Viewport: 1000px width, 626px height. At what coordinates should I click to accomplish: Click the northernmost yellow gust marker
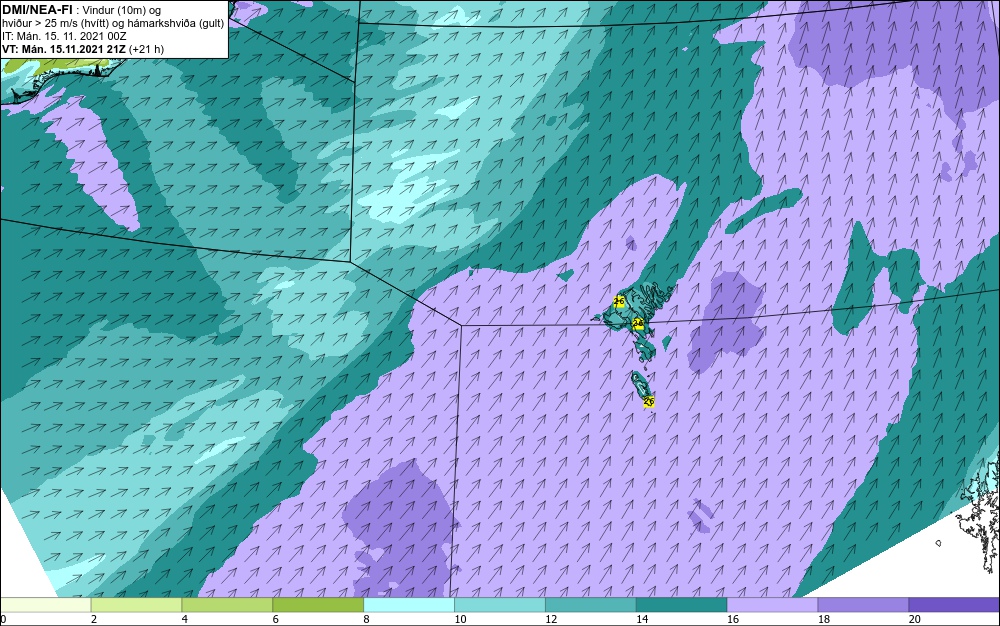pyautogui.click(x=619, y=301)
